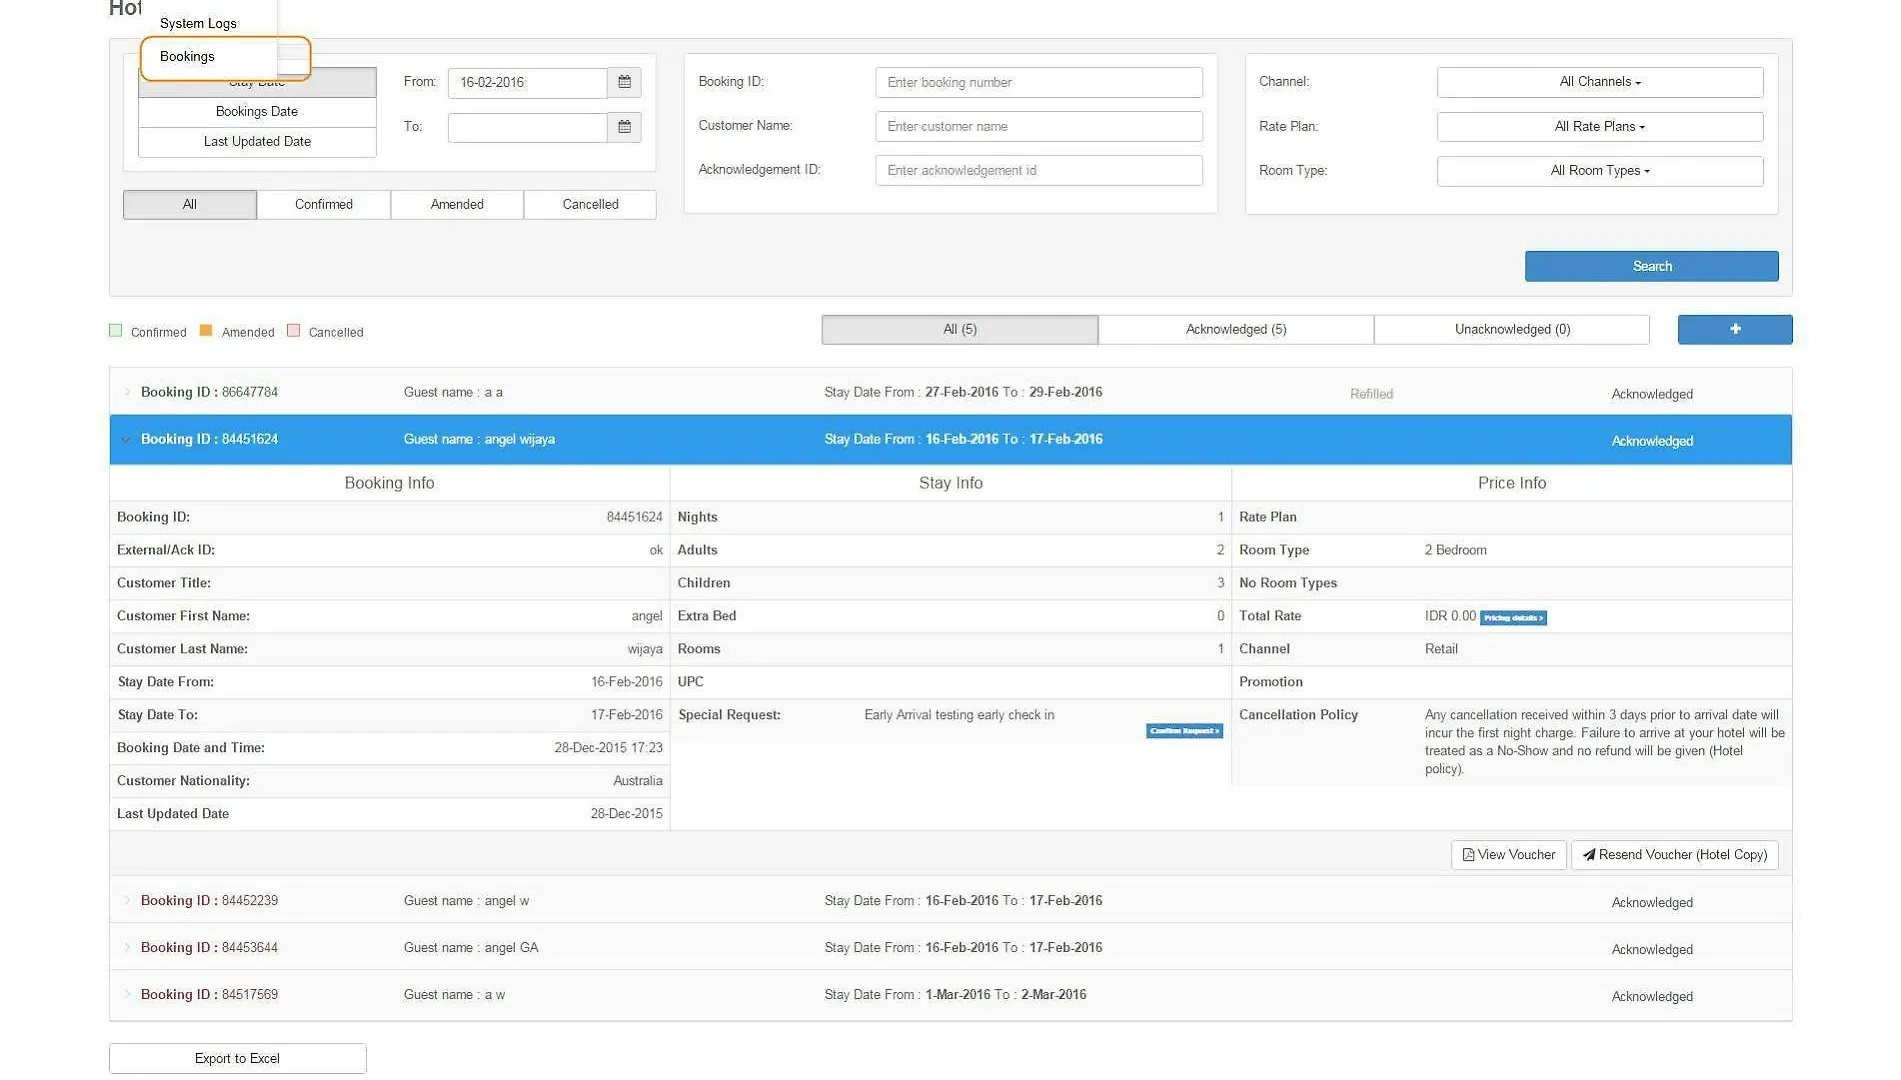Expand booking 86647784 row chevron

pos(127,392)
